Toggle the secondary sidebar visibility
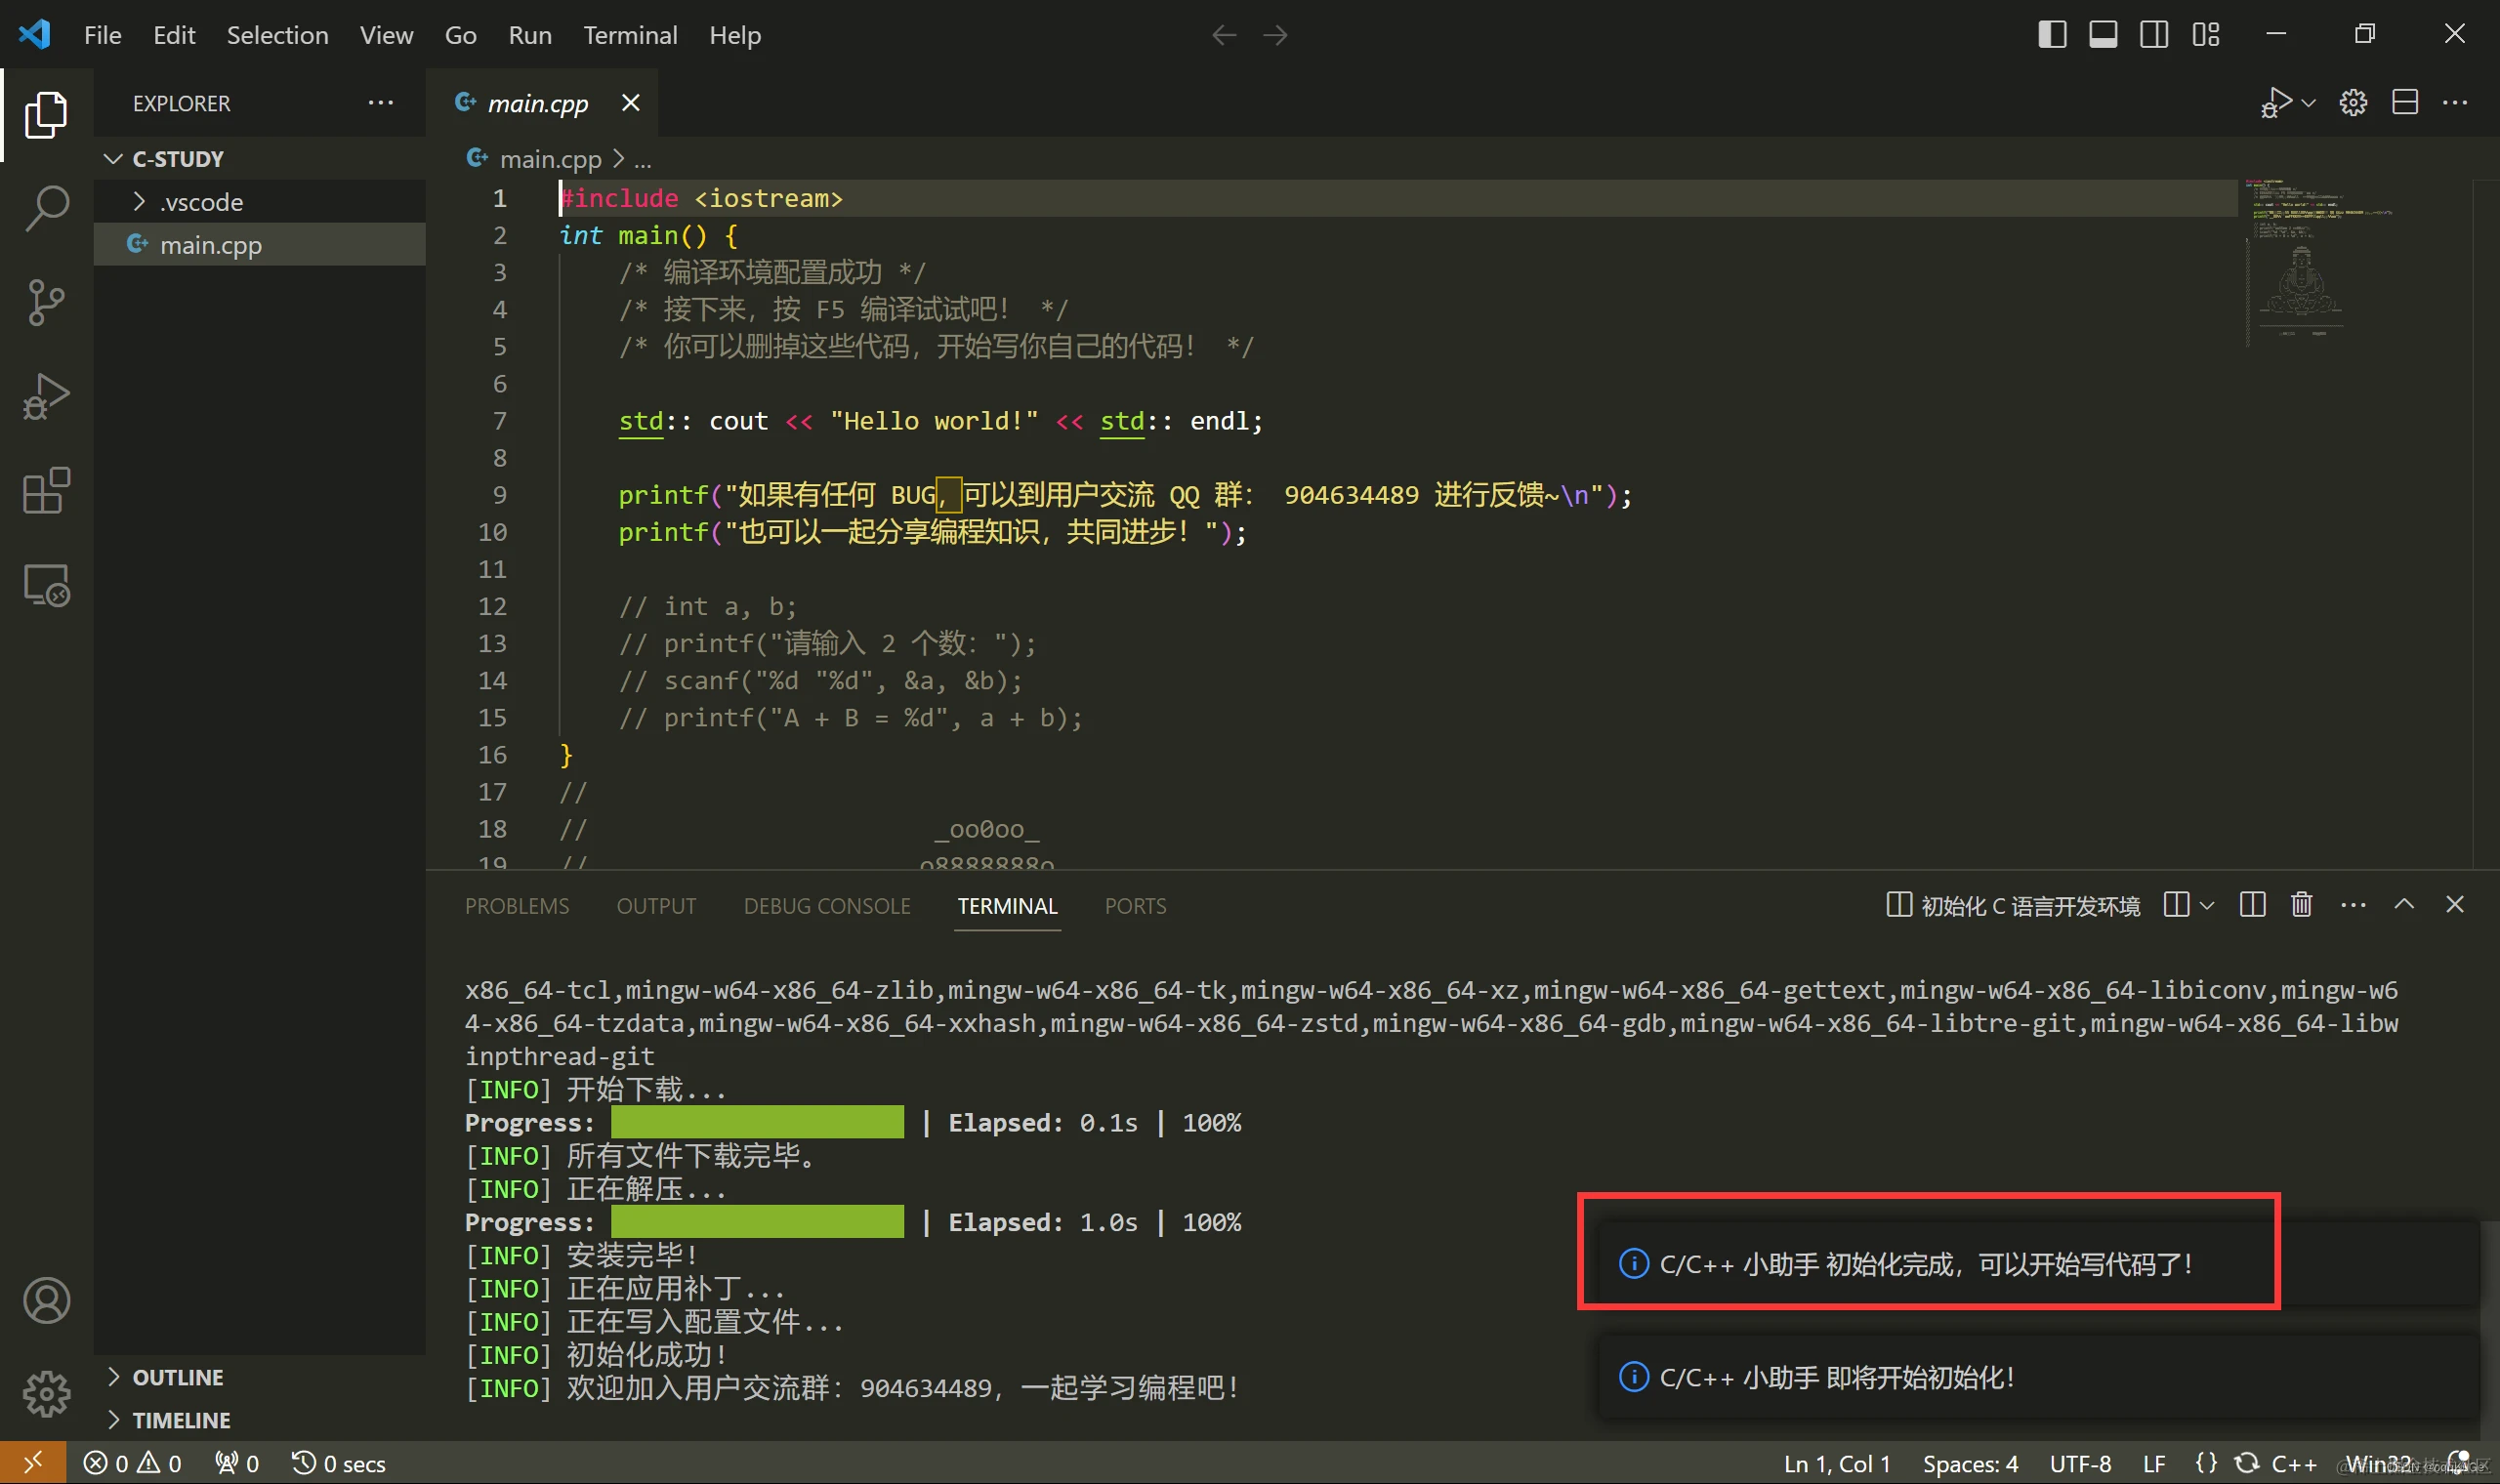 tap(2154, 34)
